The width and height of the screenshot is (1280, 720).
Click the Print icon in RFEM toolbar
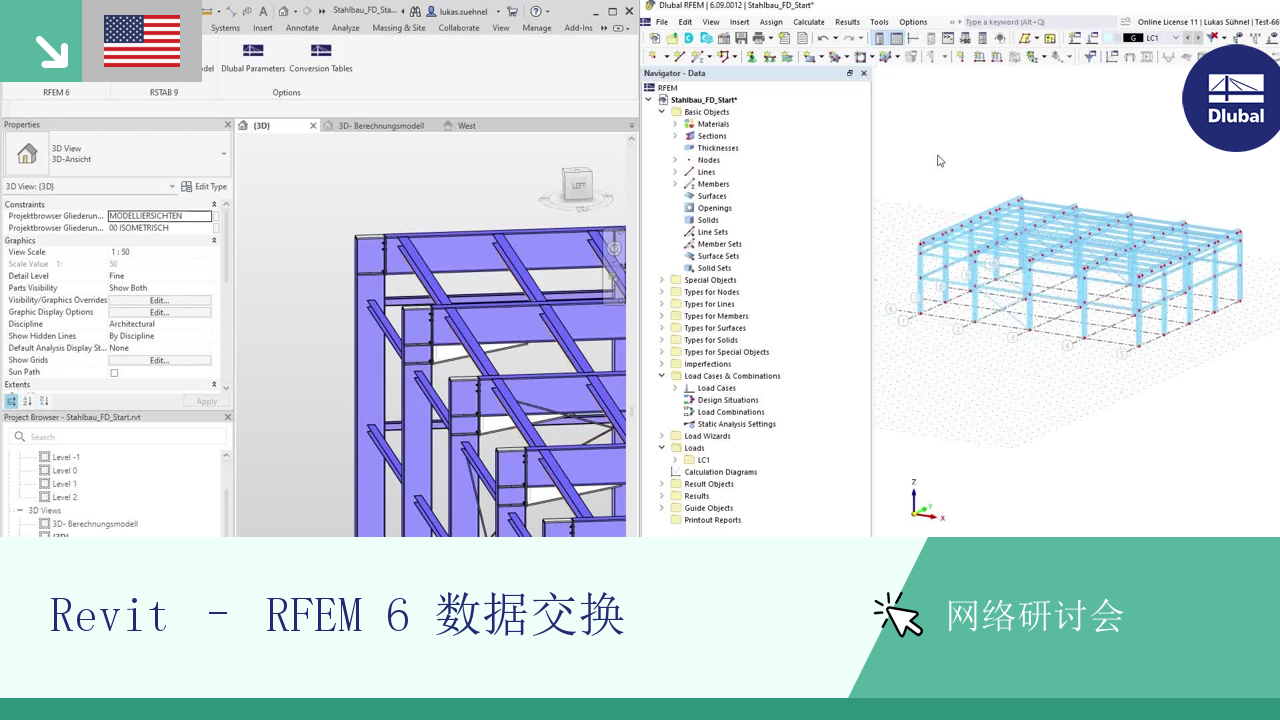[759, 38]
